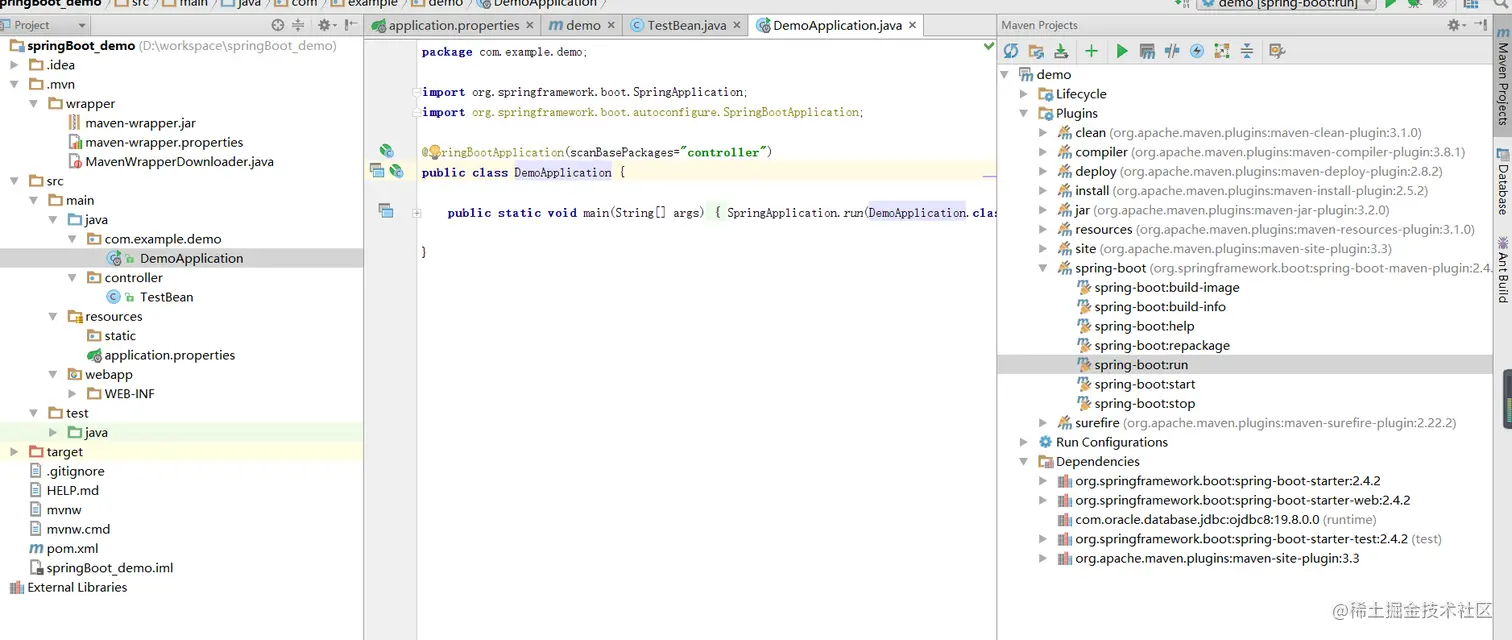
Task: Open the demo [spring-boot:run] run configuration dropdown
Action: point(1288,4)
